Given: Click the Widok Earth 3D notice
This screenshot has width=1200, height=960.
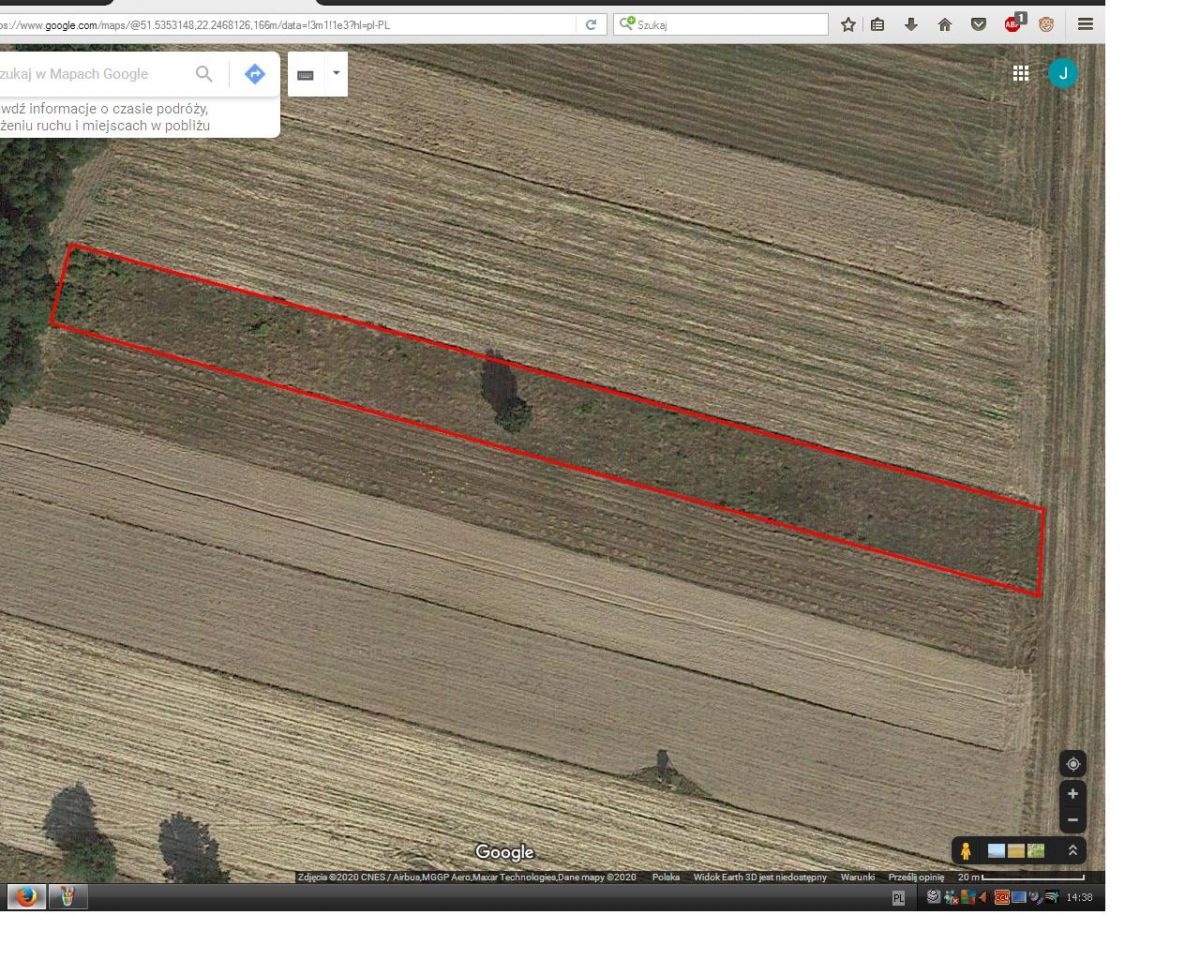Looking at the screenshot, I should (760, 877).
